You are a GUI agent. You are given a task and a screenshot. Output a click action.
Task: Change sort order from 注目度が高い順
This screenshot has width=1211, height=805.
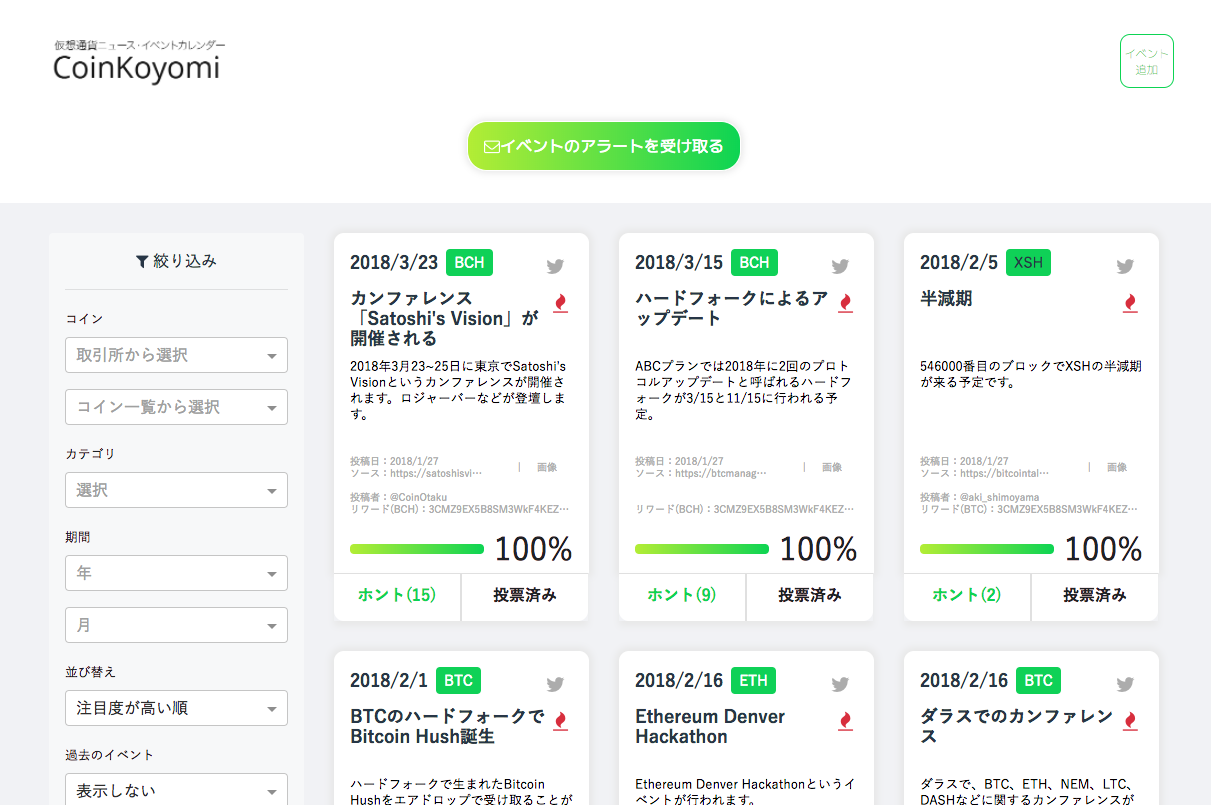pos(176,708)
